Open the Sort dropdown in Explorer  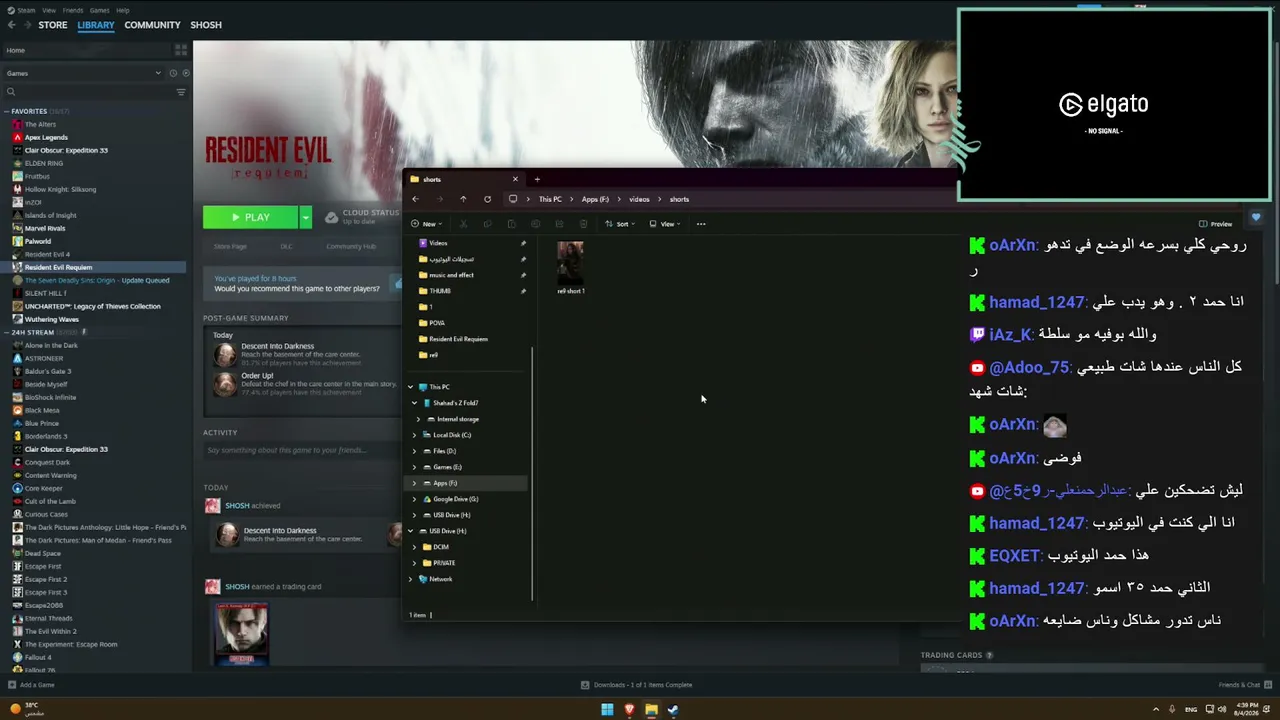pyautogui.click(x=621, y=224)
